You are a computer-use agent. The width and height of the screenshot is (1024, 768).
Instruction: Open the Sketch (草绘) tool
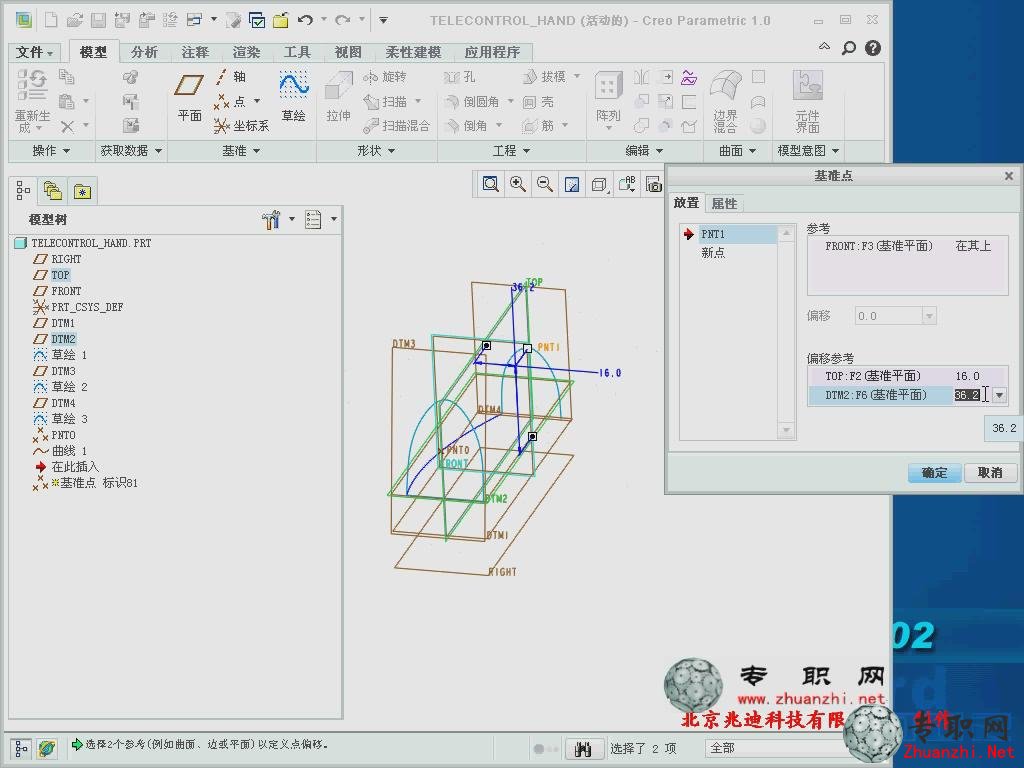(x=294, y=97)
